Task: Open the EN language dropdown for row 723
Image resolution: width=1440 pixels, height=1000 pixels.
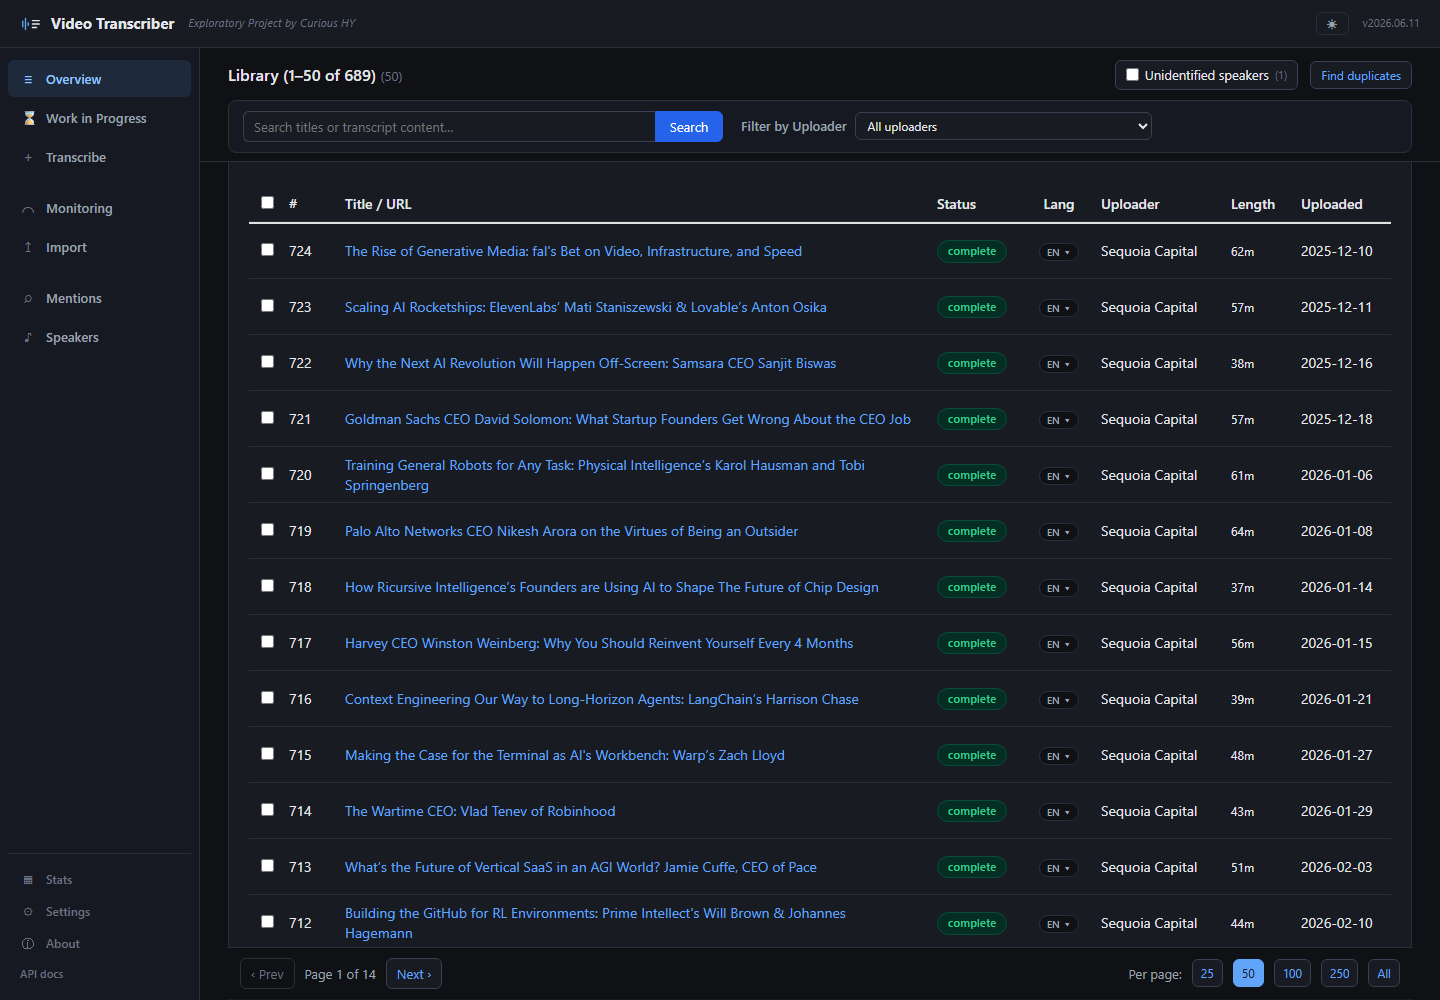Action: (1059, 308)
